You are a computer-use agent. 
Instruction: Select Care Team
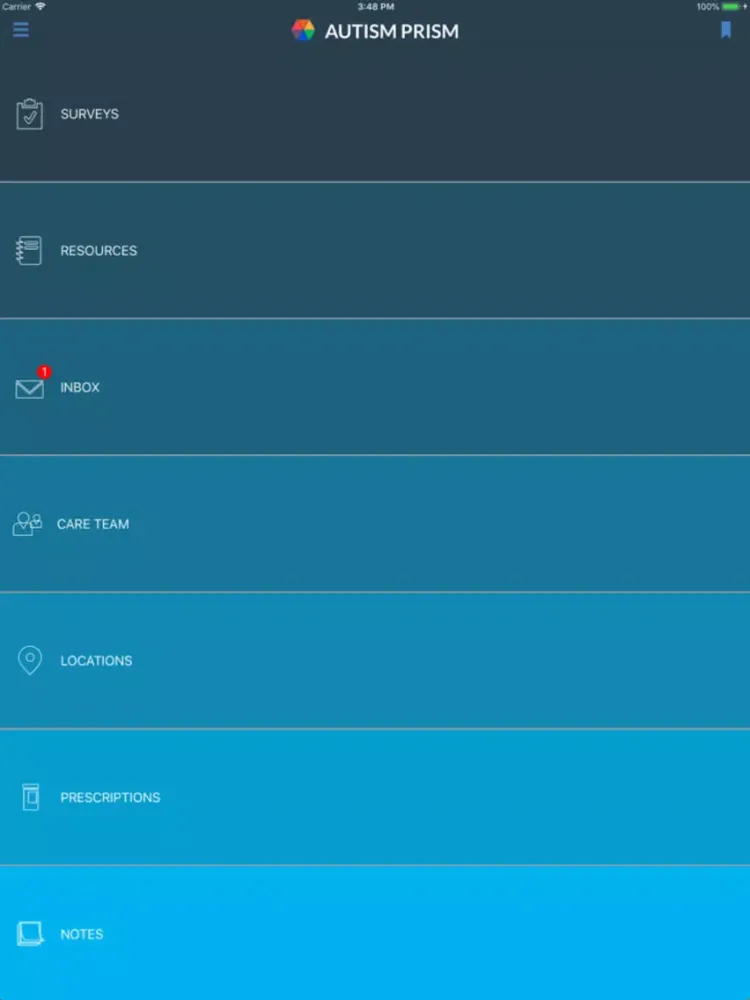[x=375, y=524]
